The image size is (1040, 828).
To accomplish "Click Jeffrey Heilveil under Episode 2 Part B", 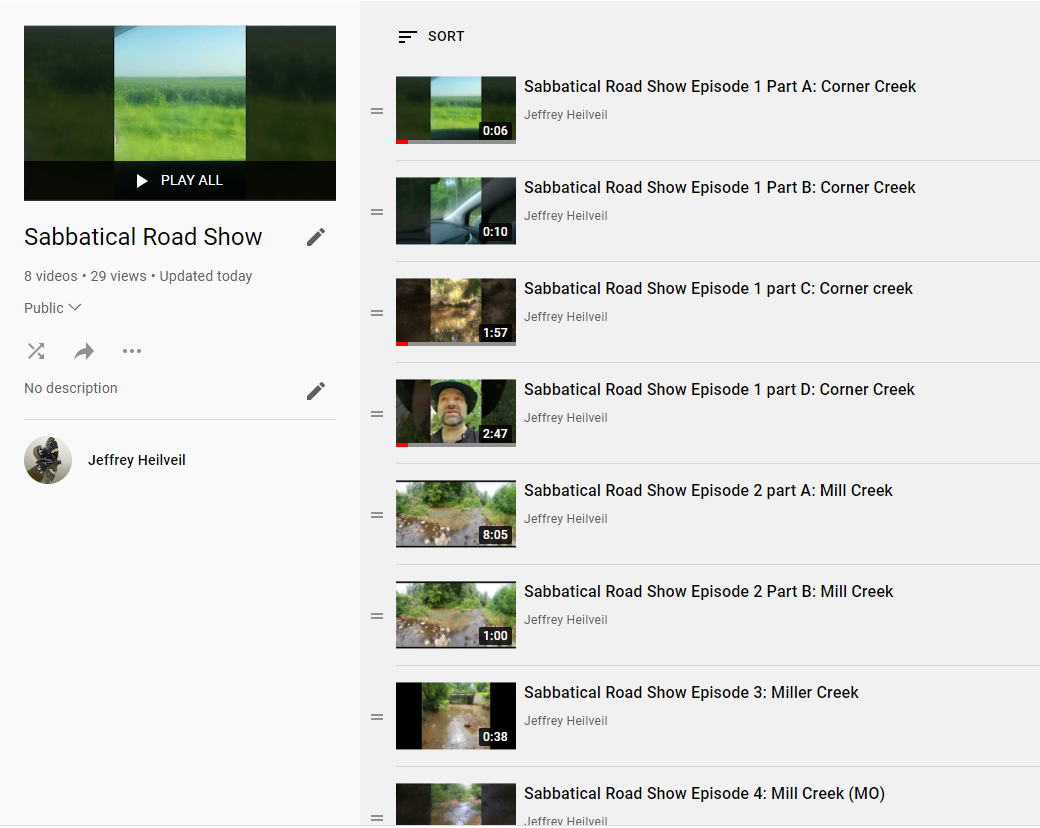I will (566, 619).
